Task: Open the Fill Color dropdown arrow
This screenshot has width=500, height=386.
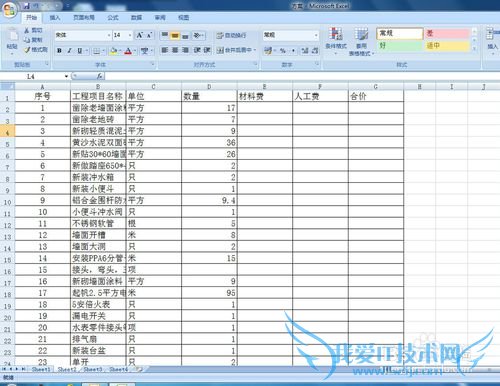Action: pos(120,51)
